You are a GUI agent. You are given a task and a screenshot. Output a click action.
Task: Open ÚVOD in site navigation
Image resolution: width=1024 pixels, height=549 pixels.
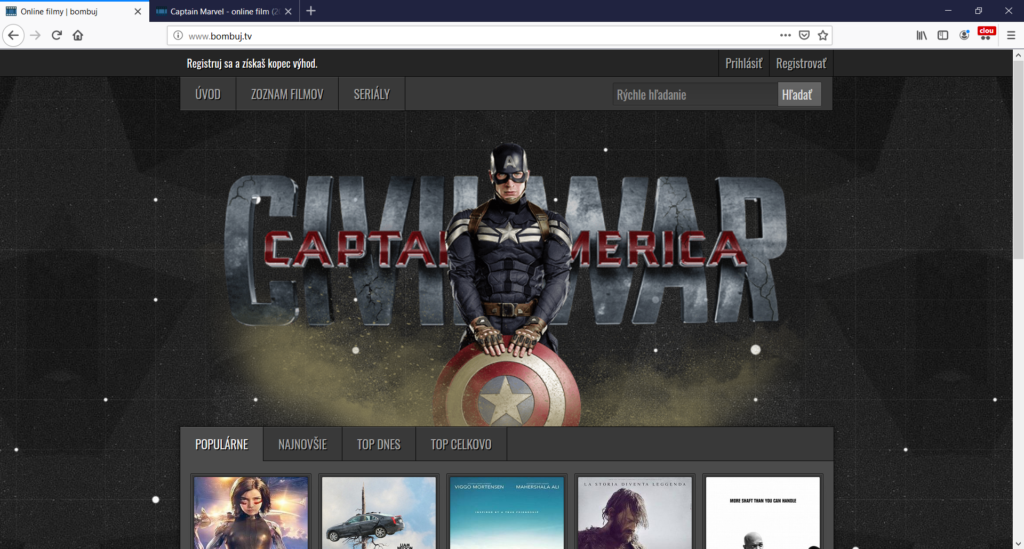[x=208, y=94]
